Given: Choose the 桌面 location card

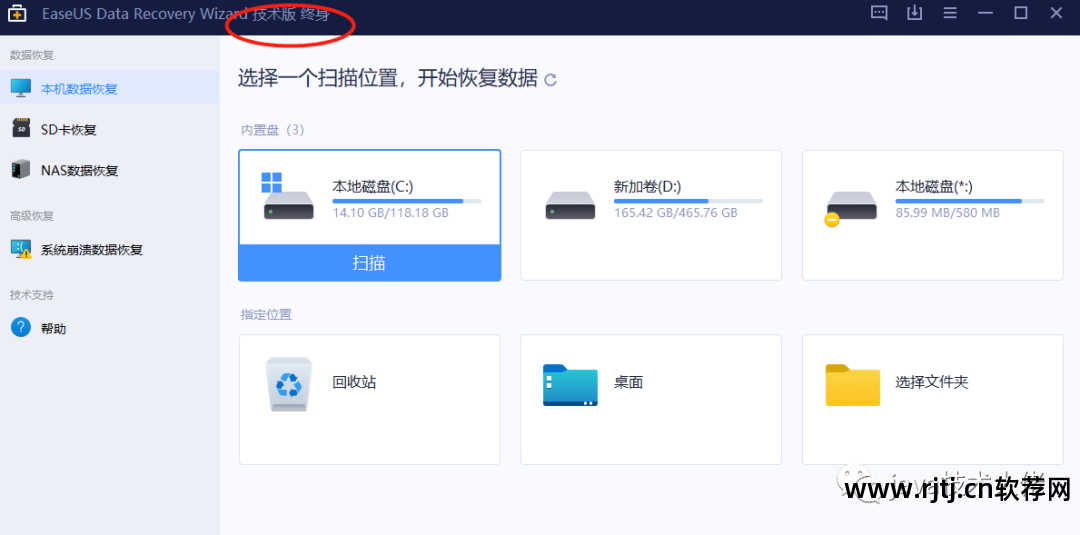Looking at the screenshot, I should point(651,399).
